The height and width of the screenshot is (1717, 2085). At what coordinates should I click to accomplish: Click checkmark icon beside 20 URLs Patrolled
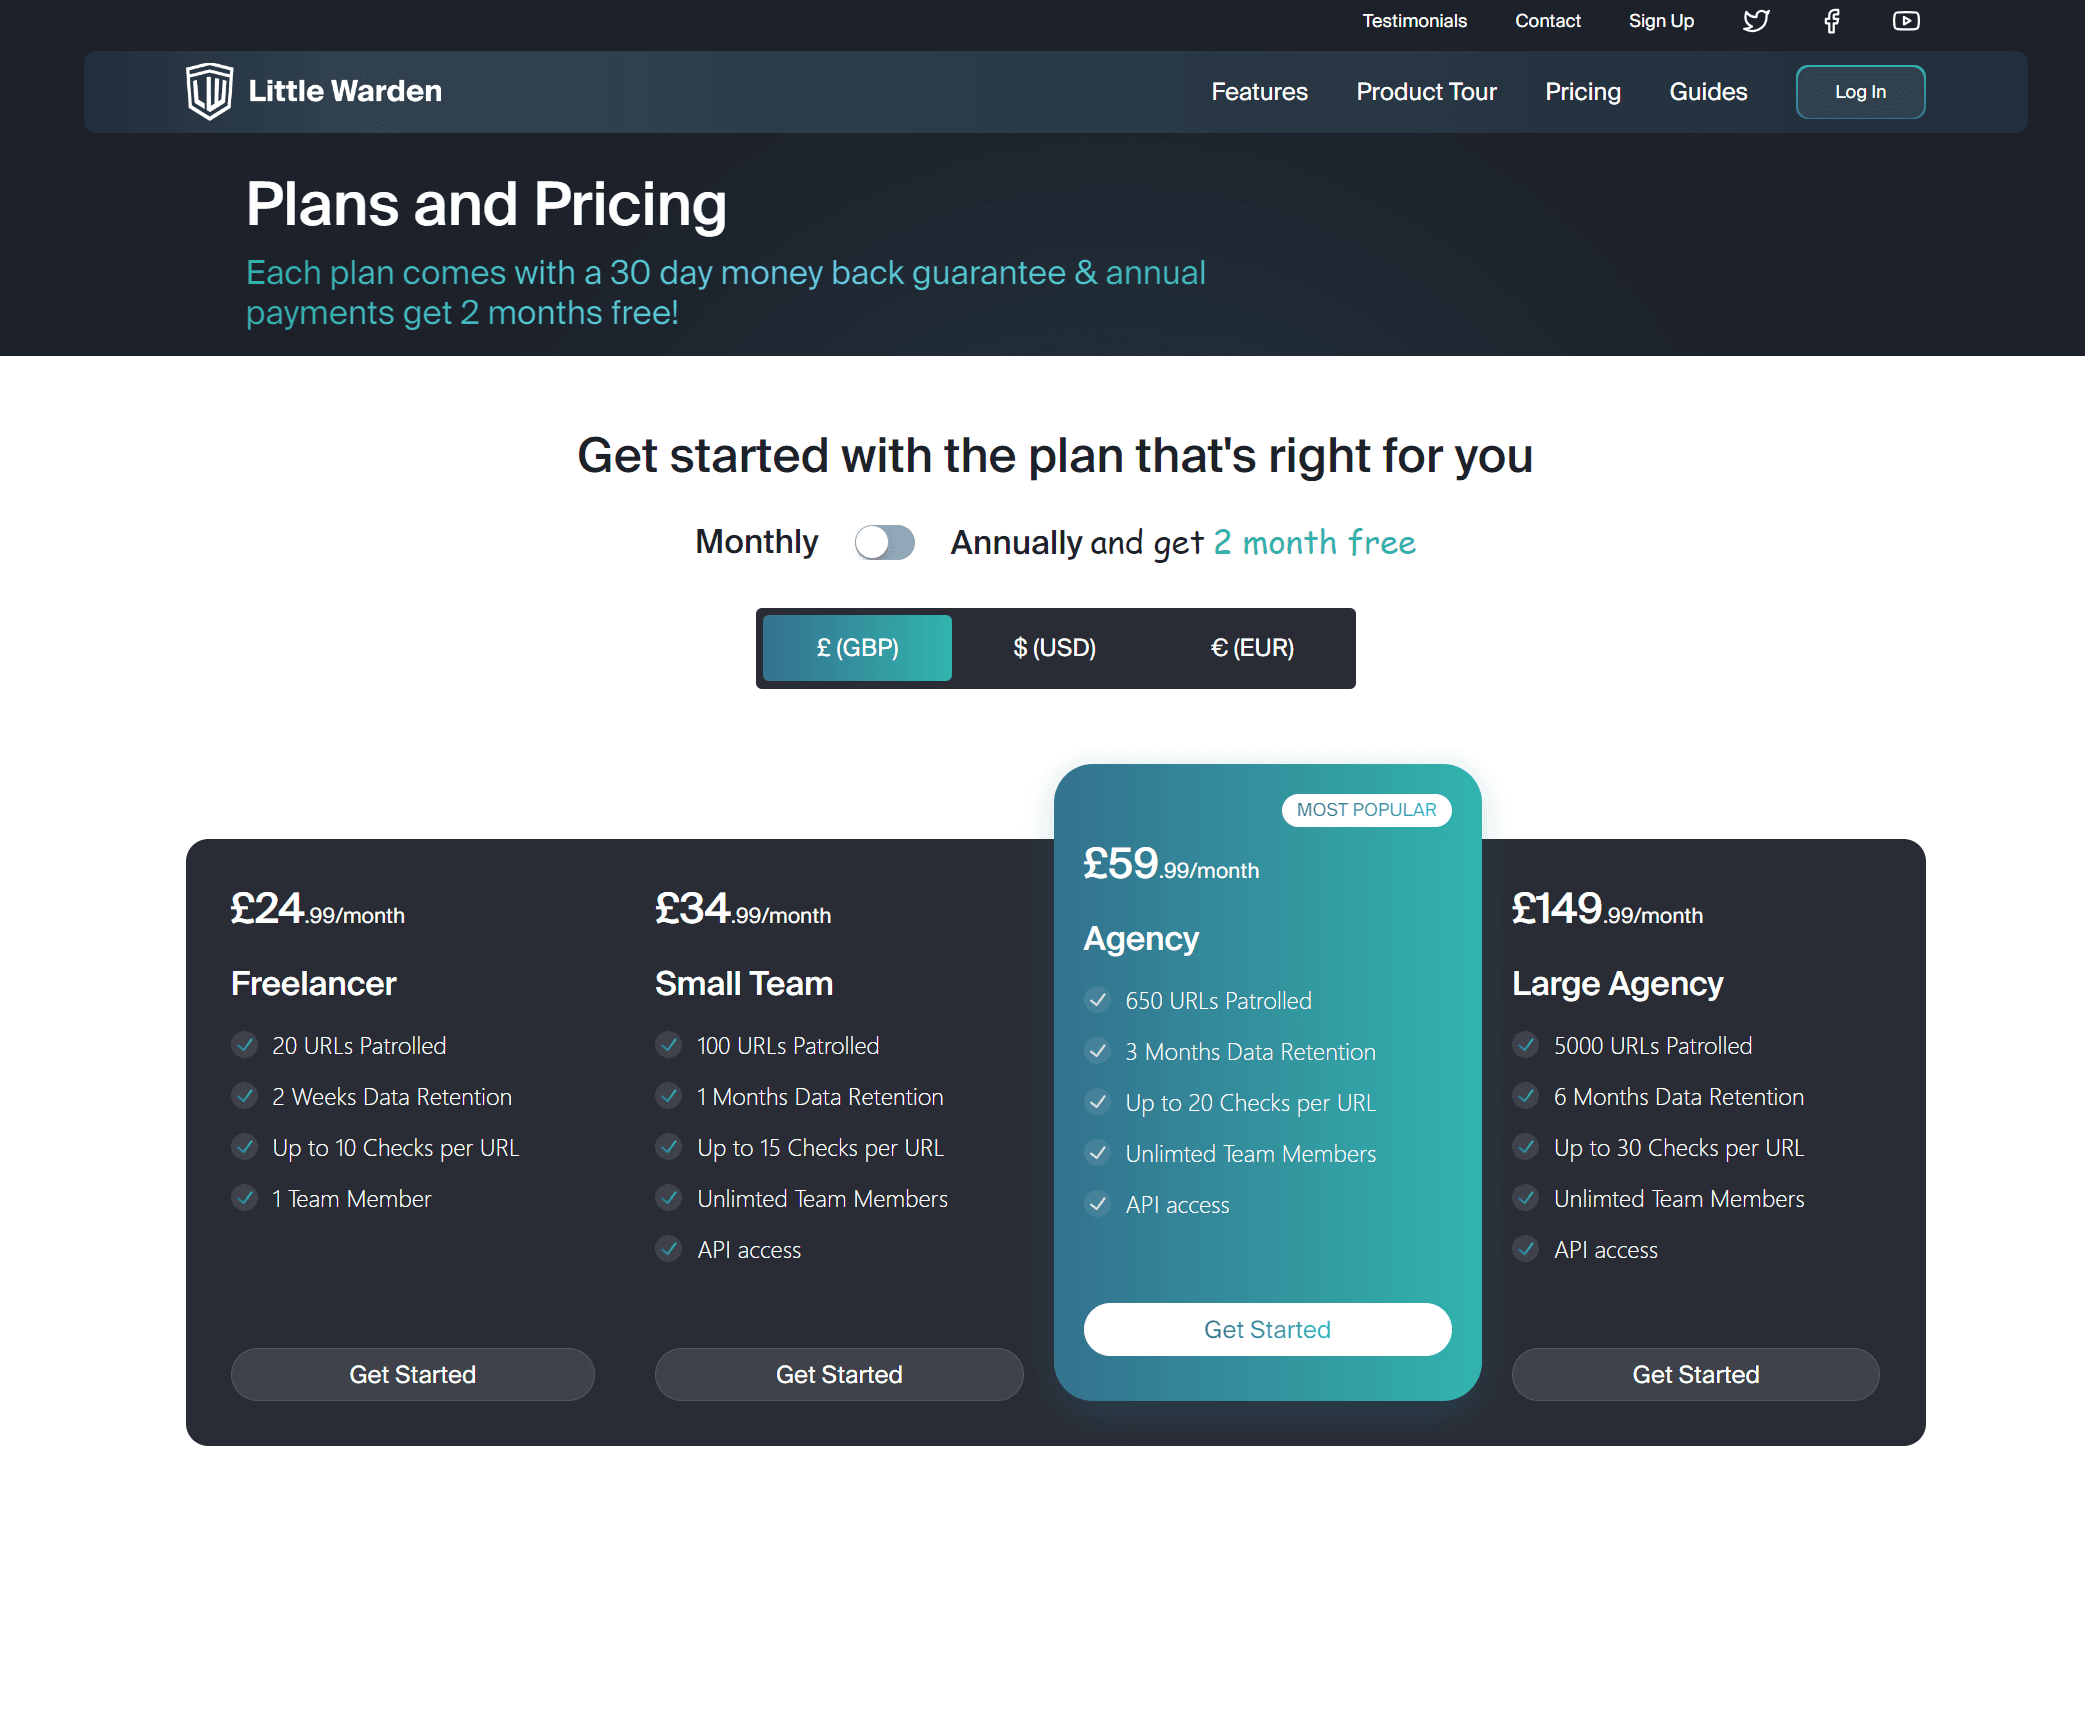[245, 1045]
